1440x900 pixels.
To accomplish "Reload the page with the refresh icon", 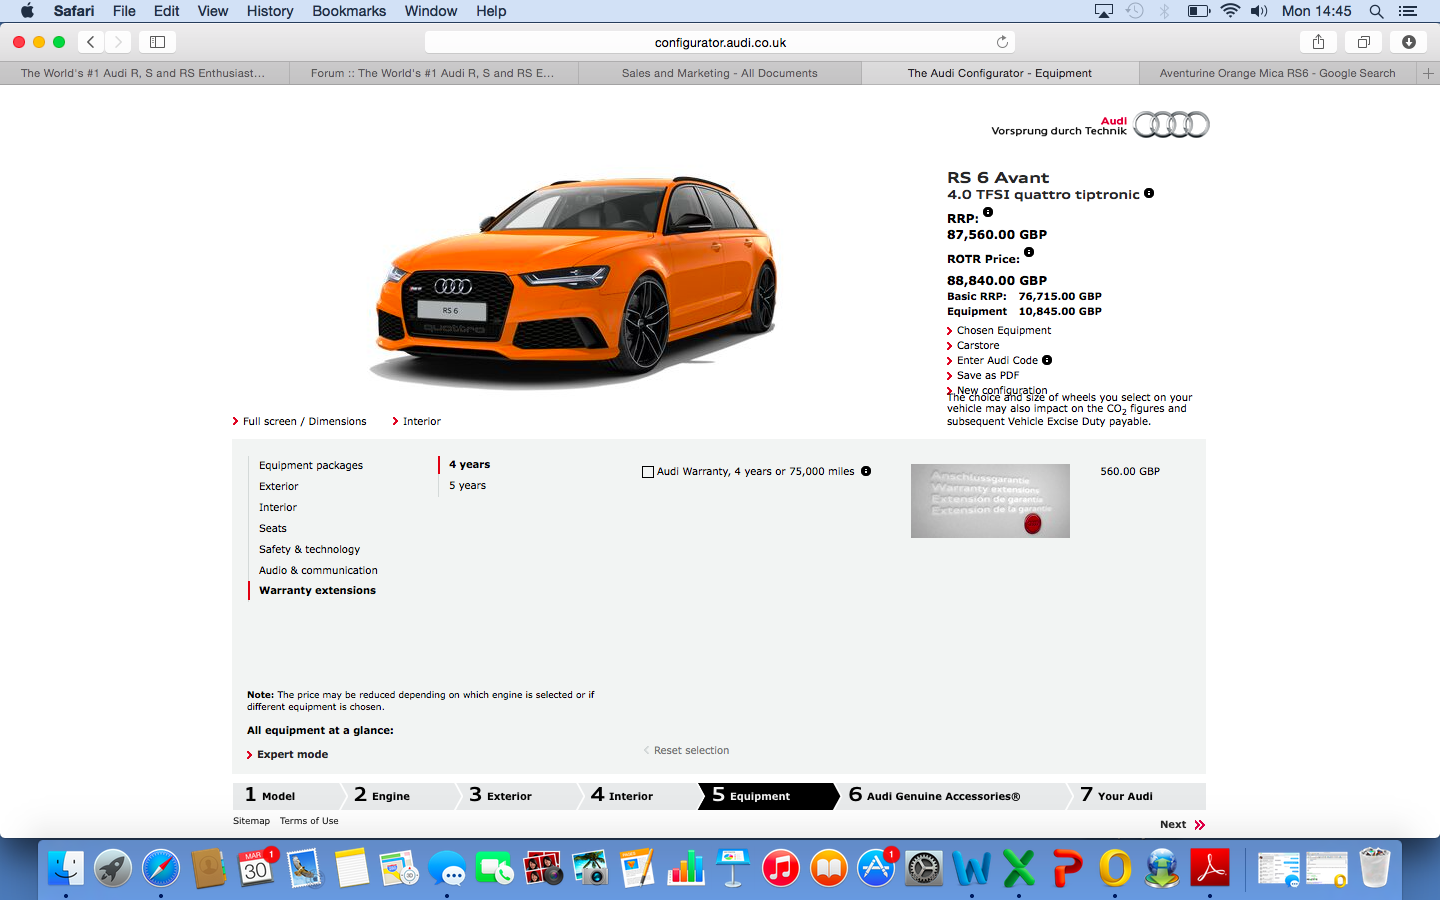I will 1002,42.
